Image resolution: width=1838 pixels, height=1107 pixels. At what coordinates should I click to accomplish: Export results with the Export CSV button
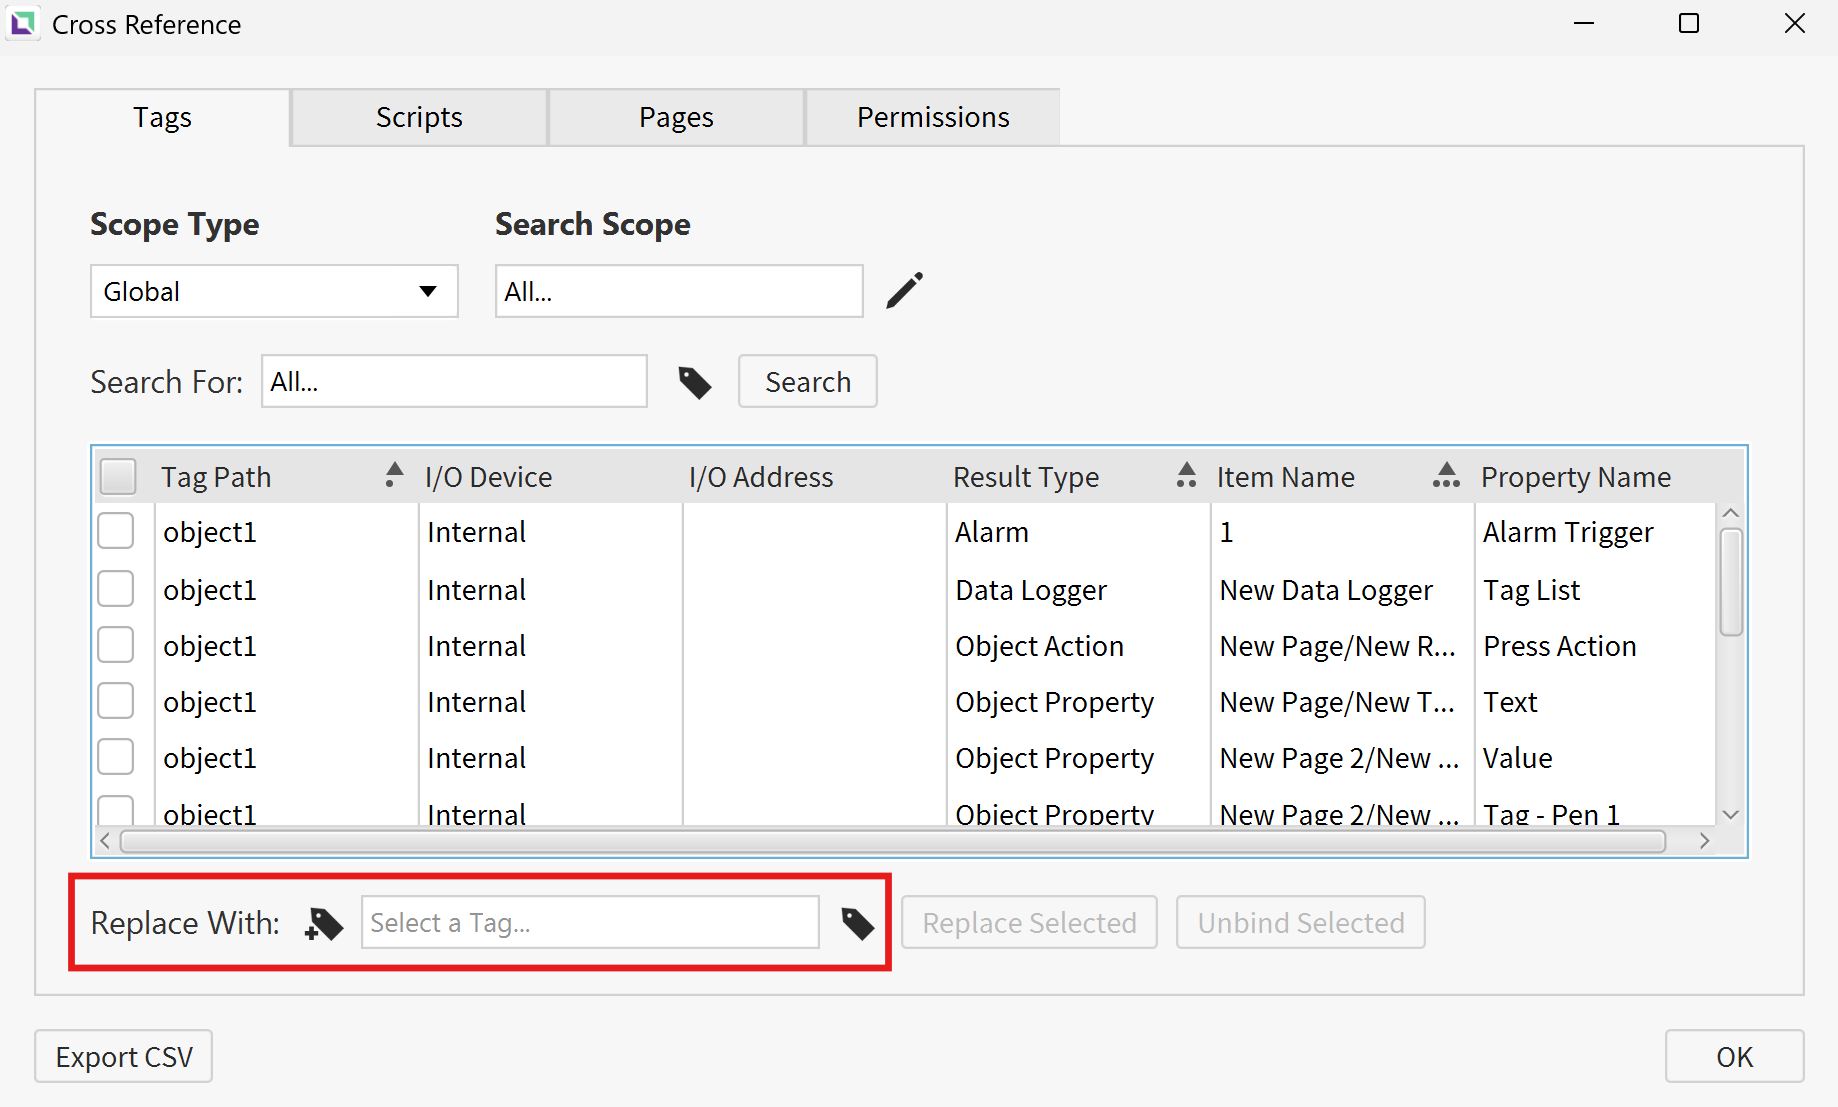click(124, 1056)
